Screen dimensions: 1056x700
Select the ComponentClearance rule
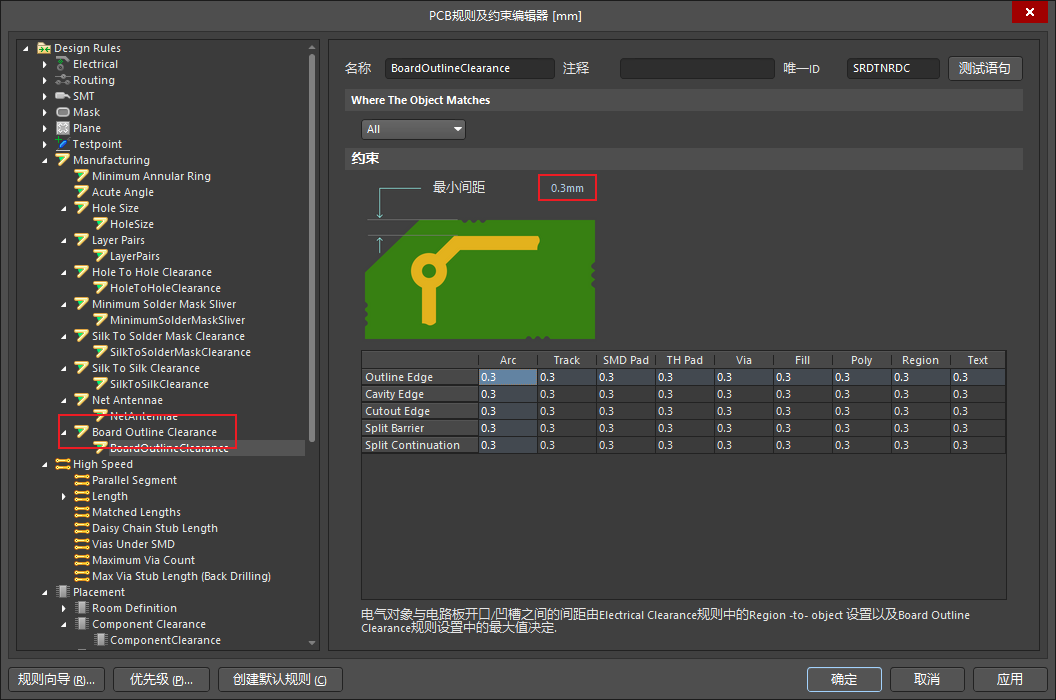tap(165, 640)
